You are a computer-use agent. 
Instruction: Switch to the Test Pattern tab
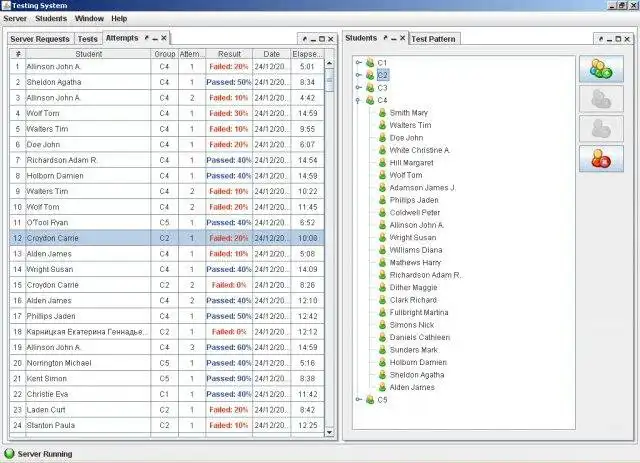[433, 39]
